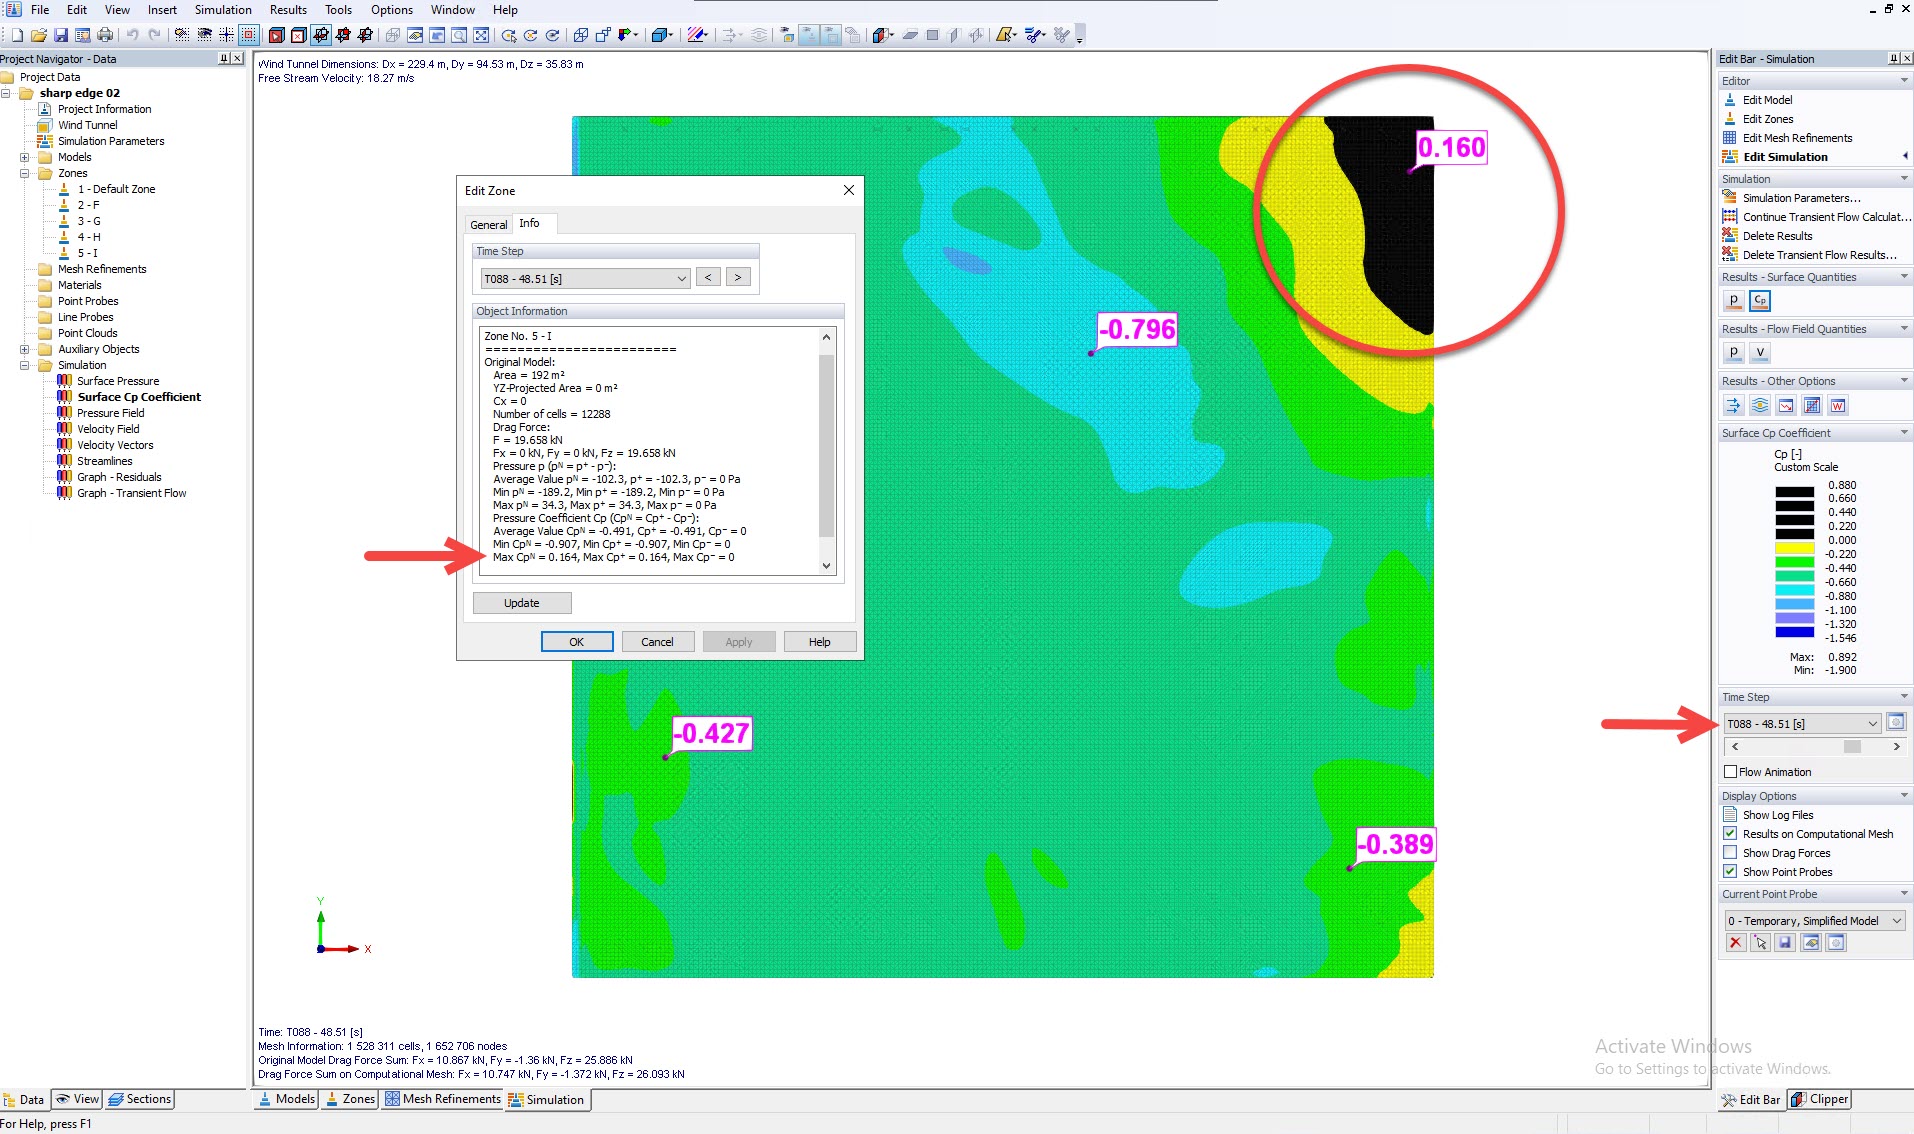Image resolution: width=1914 pixels, height=1134 pixels.
Task: Click the streamlines icon in Other Options
Action: tap(1760, 405)
